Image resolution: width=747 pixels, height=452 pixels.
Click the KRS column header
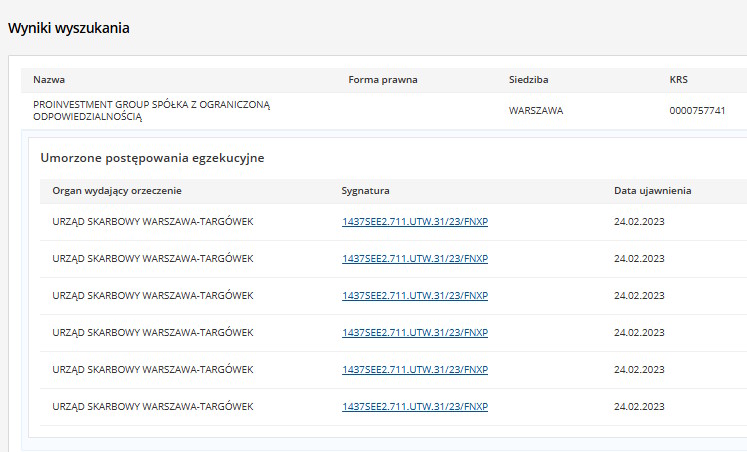(x=679, y=79)
